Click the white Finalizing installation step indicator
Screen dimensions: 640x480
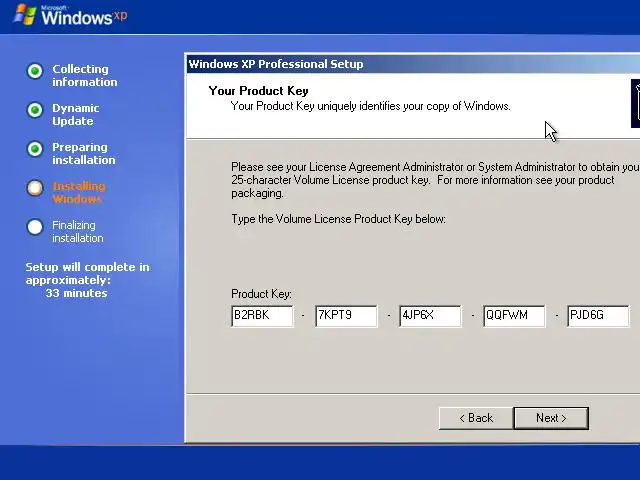[35, 227]
